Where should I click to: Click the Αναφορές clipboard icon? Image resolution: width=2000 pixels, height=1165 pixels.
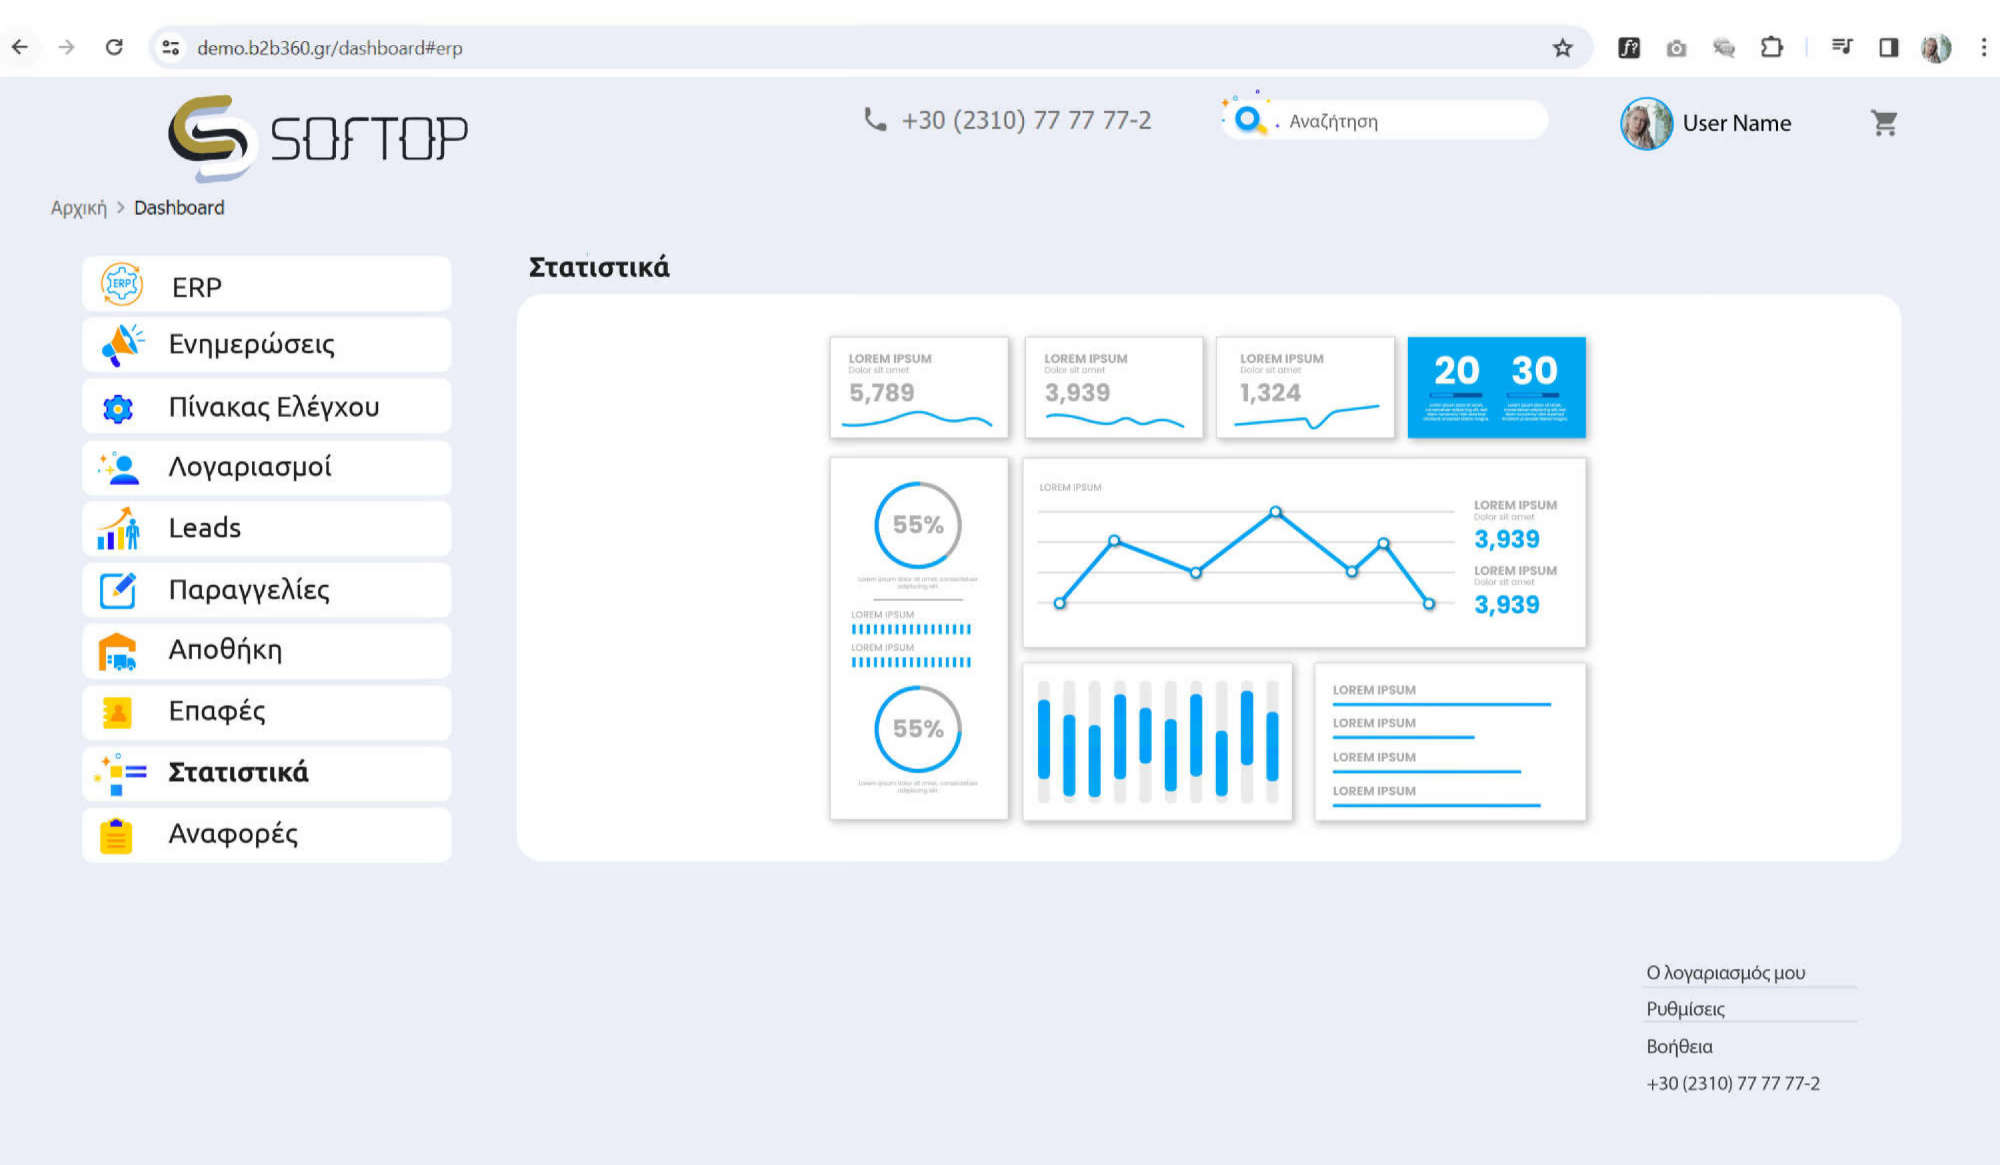coord(116,835)
